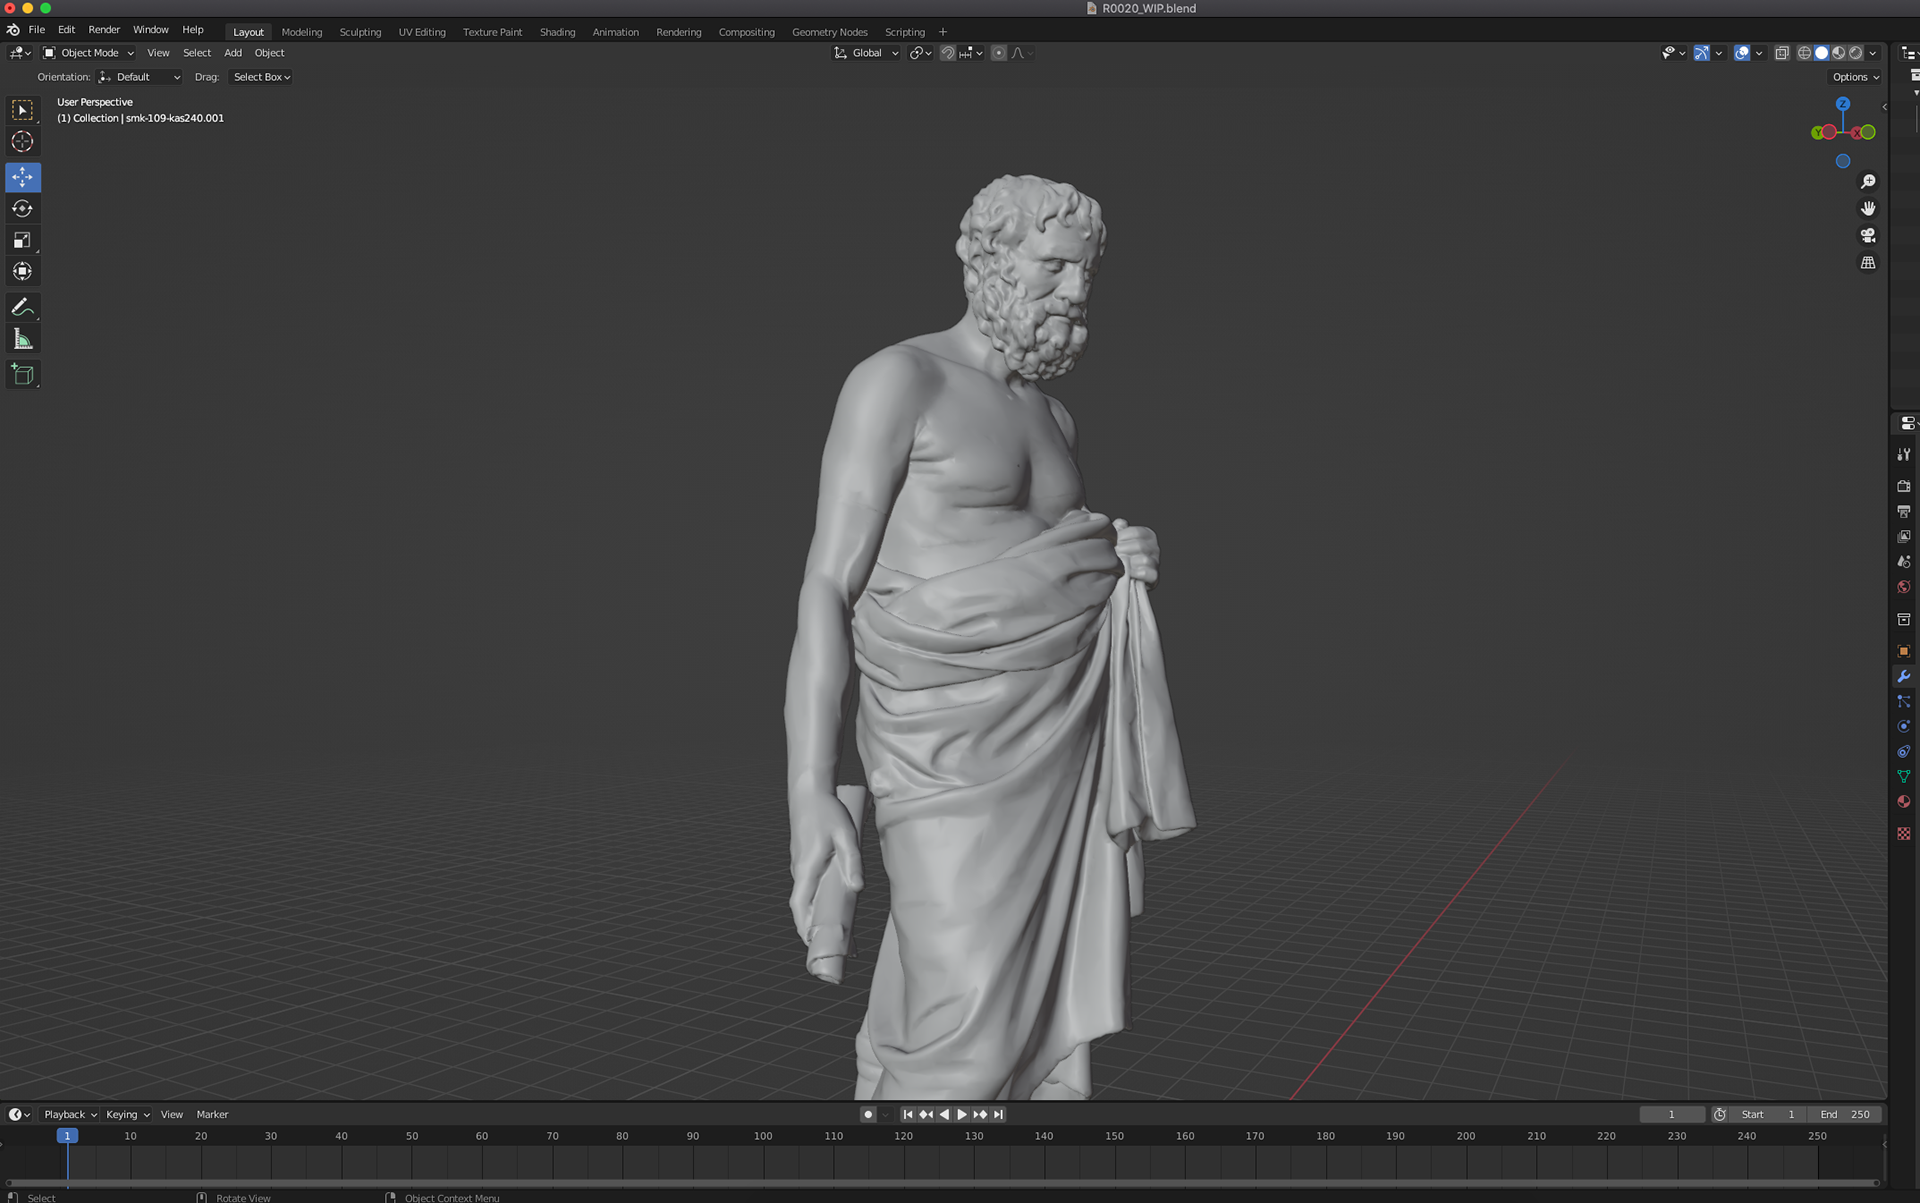1920x1203 pixels.
Task: Open the Playback dropdown in timeline
Action: 70,1114
